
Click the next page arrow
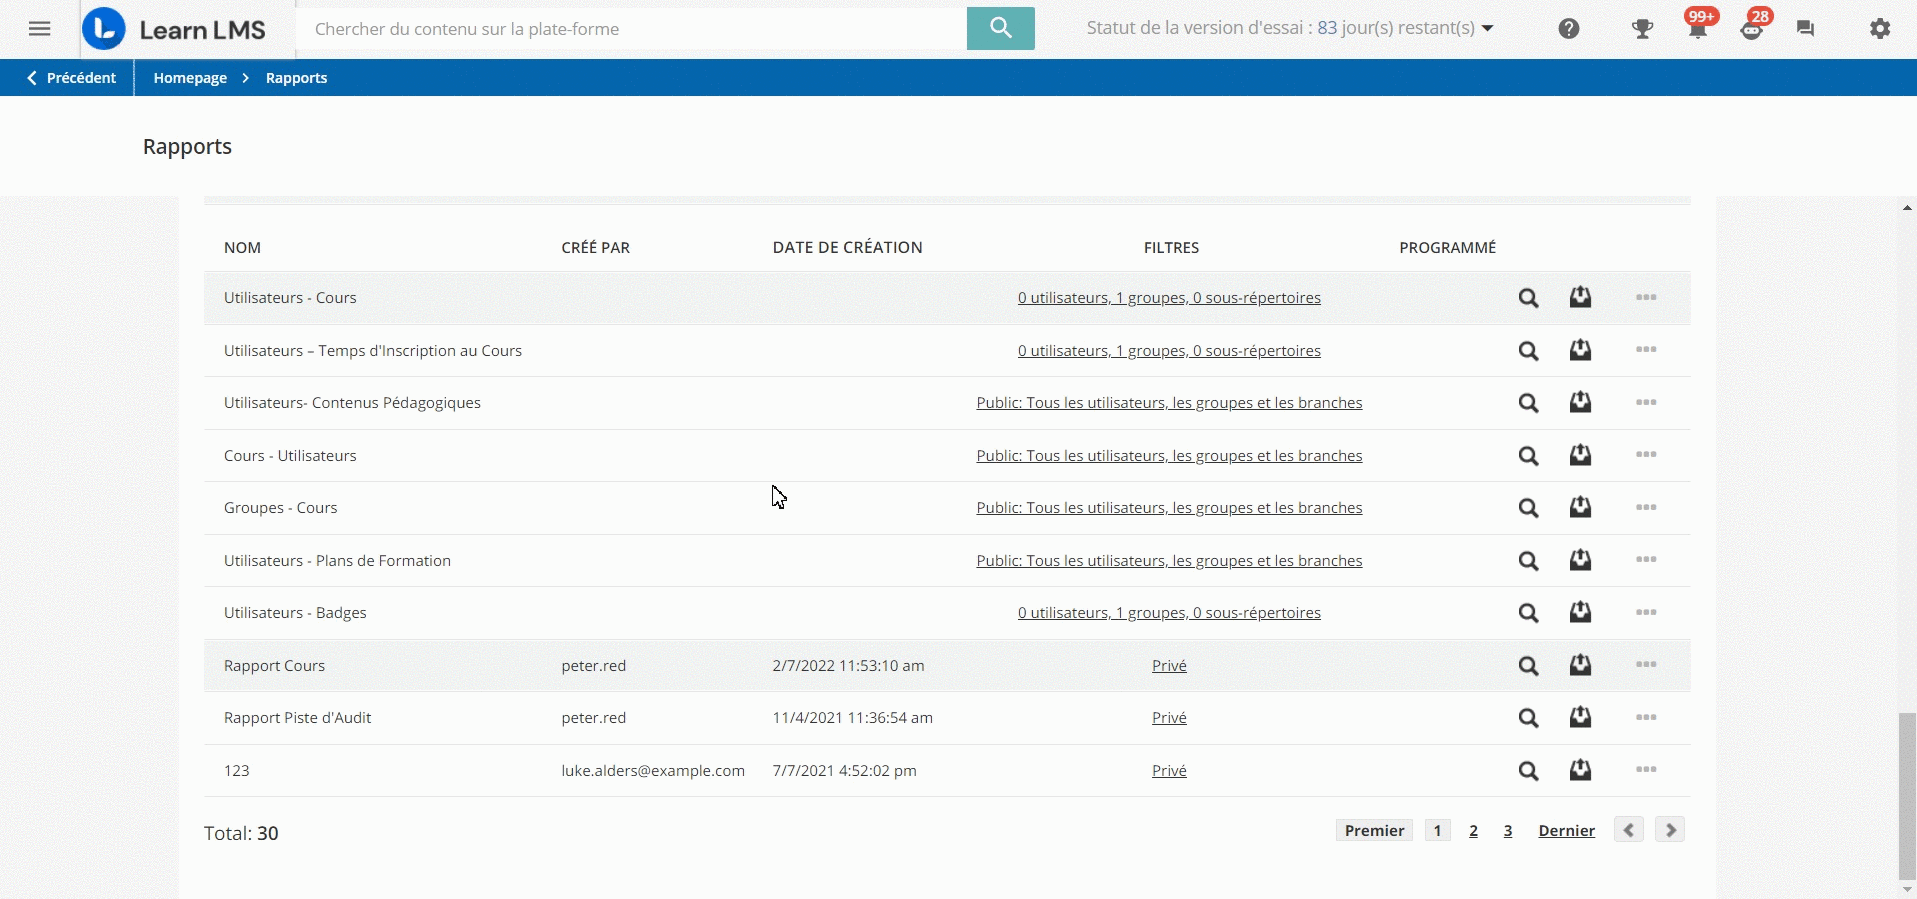pyautogui.click(x=1669, y=831)
